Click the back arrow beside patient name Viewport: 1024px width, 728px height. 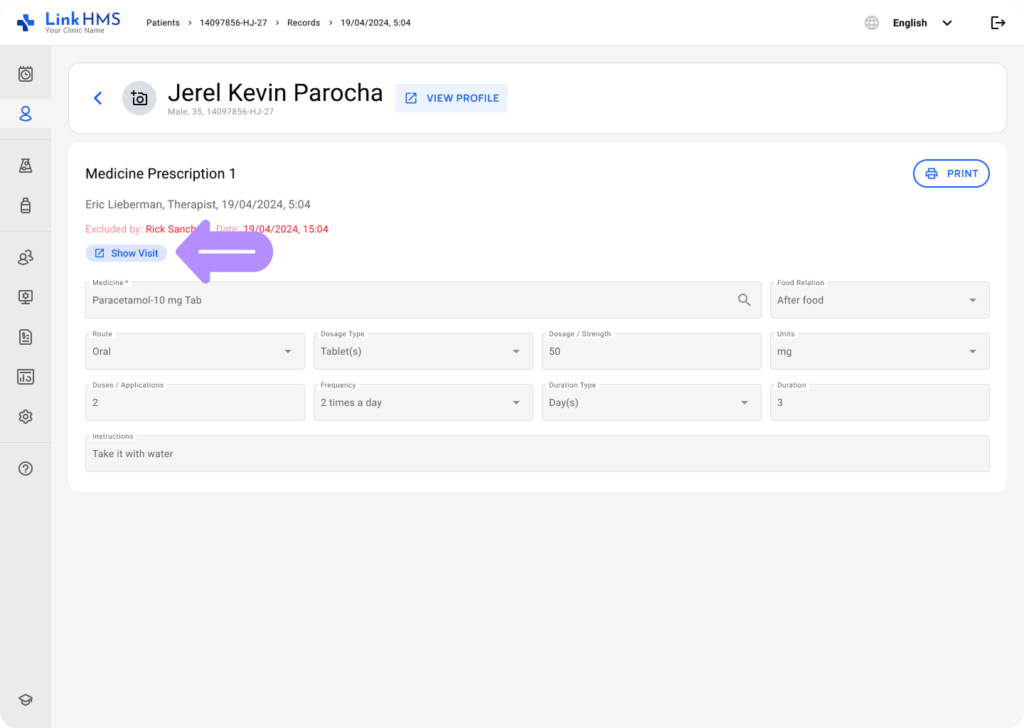[x=98, y=98]
